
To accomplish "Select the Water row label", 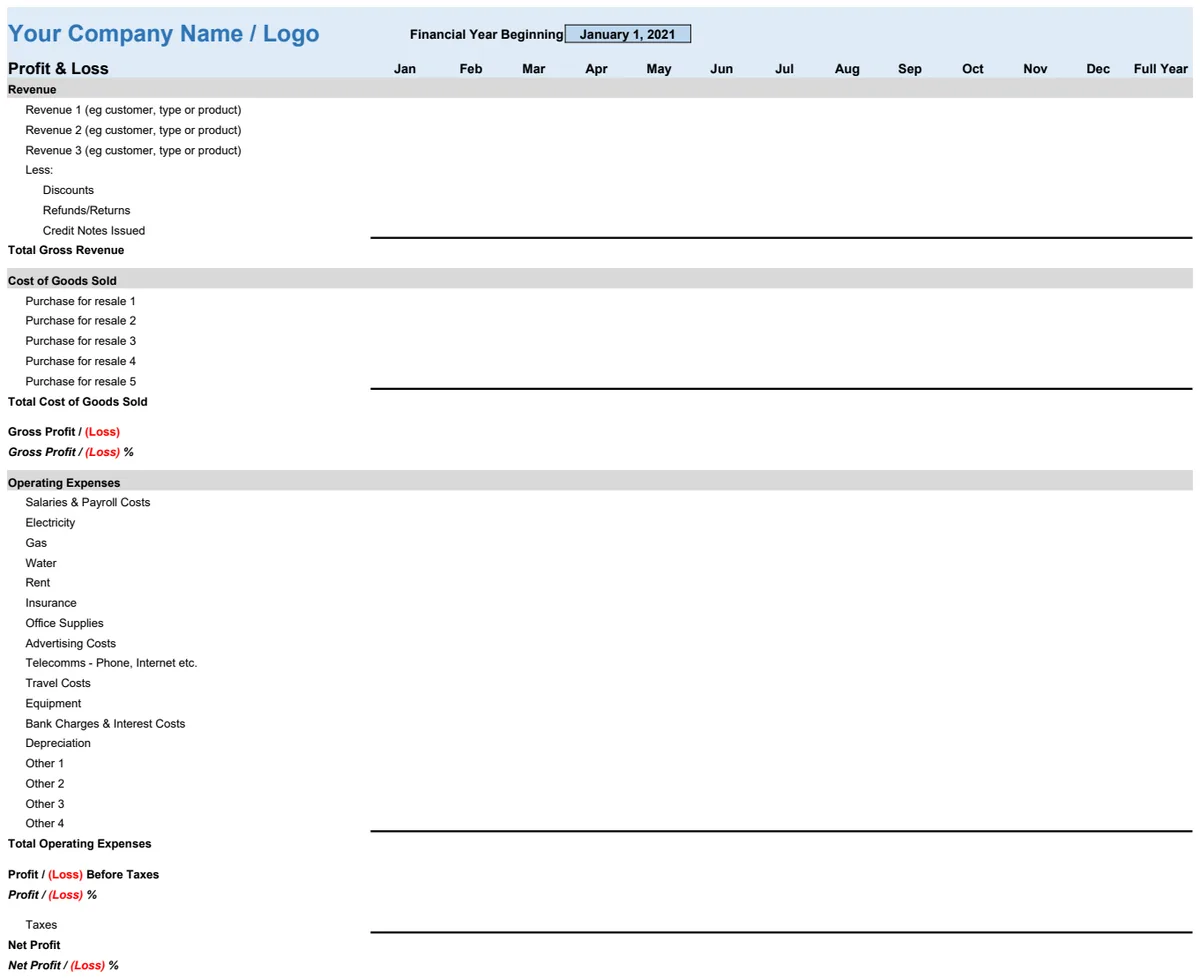I will pos(41,563).
